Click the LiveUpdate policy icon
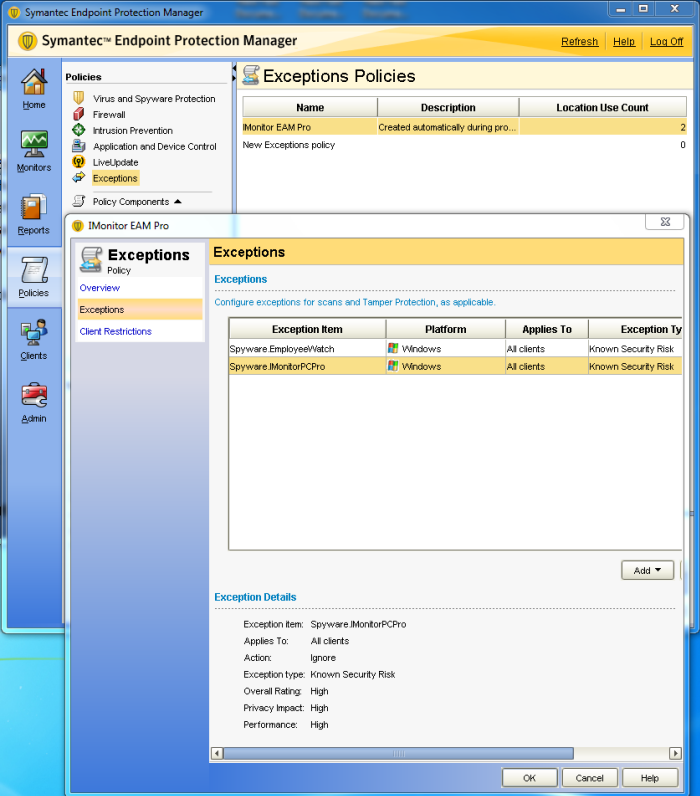This screenshot has width=700, height=796. click(79, 162)
